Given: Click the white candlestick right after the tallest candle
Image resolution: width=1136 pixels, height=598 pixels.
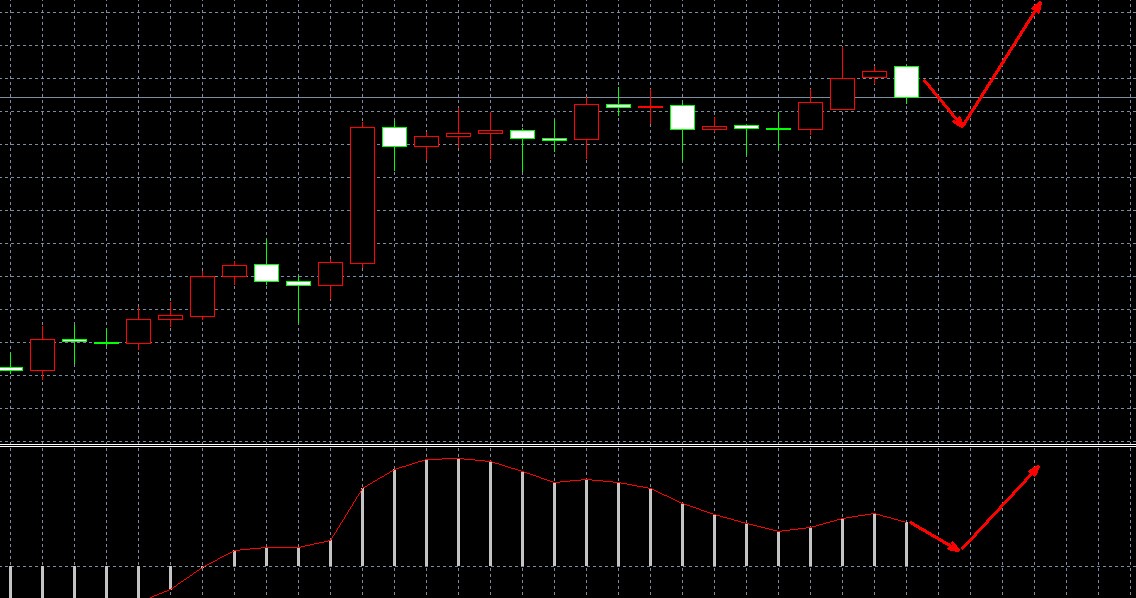Looking at the screenshot, I should (394, 137).
